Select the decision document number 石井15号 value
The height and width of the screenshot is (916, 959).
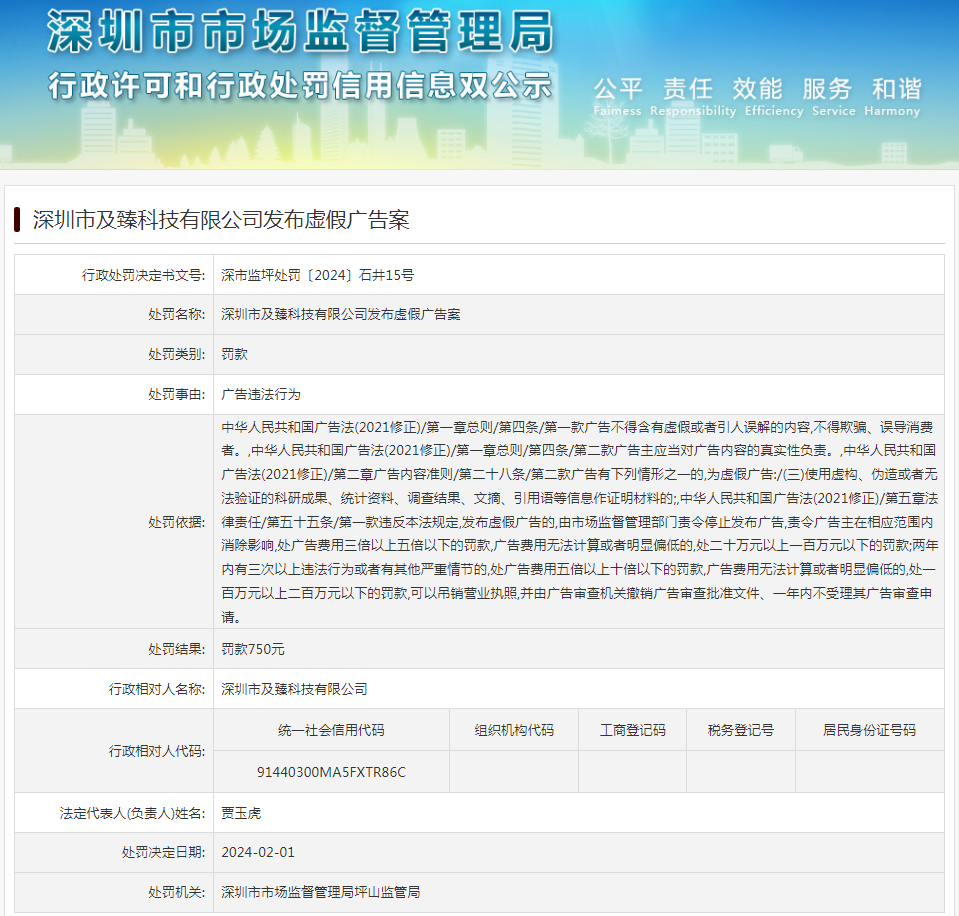tap(317, 274)
